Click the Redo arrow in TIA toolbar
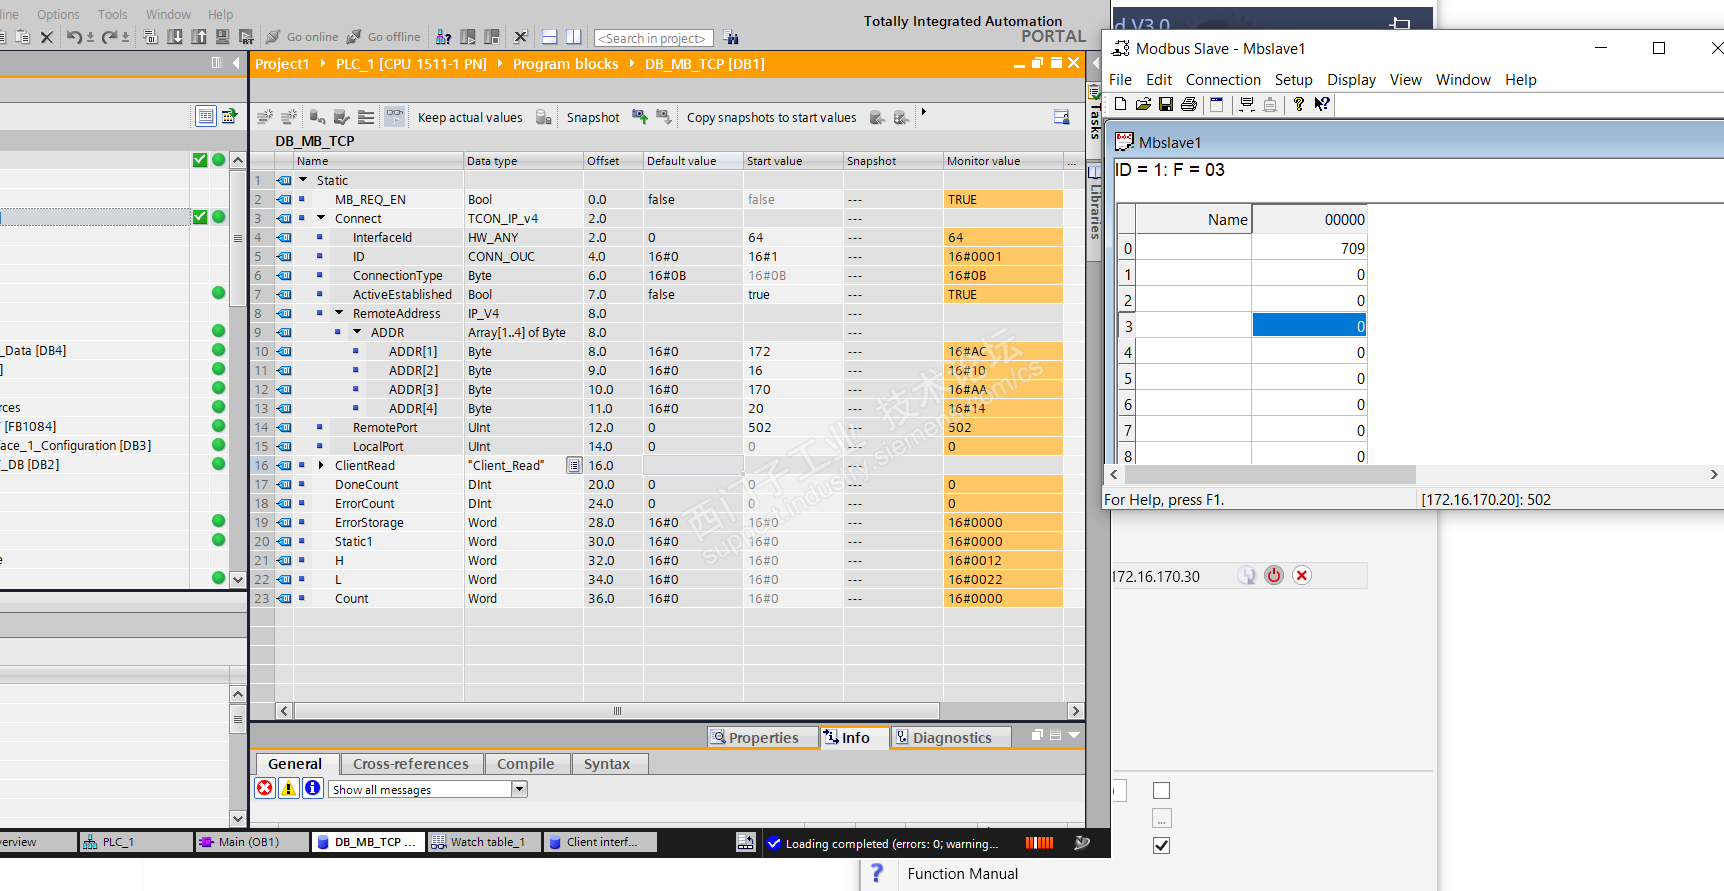Viewport: 1724px width, 891px height. [109, 37]
